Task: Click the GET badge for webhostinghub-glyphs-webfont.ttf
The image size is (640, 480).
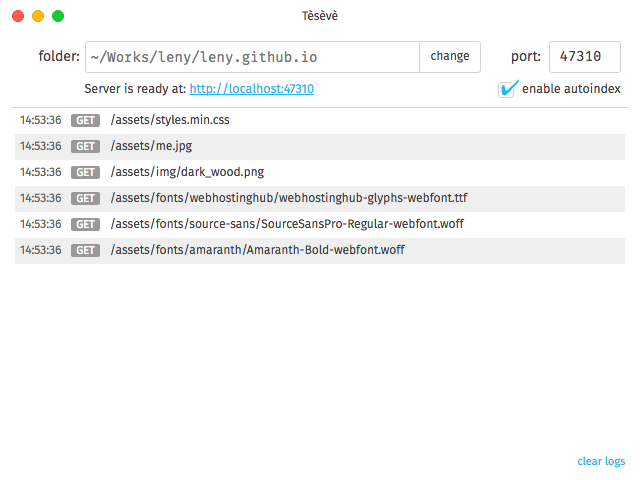Action: click(85, 198)
